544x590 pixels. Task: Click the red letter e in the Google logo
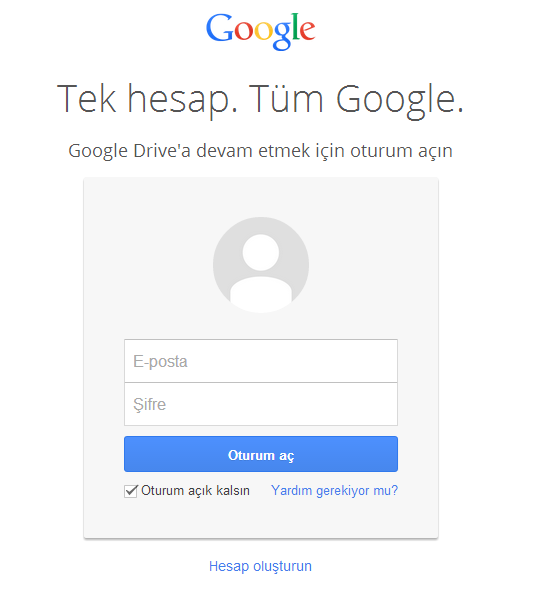pyautogui.click(x=308, y=30)
